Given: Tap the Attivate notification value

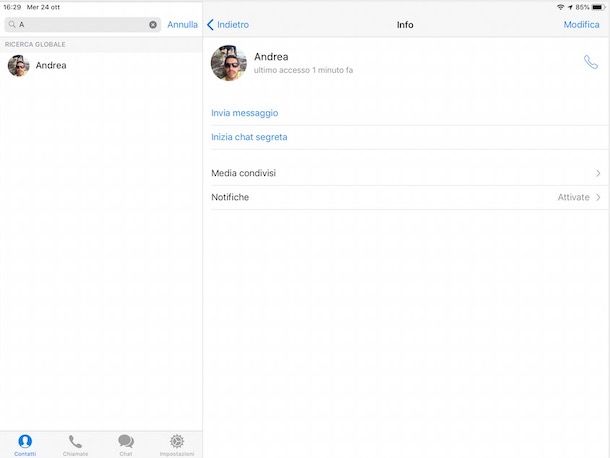Looking at the screenshot, I should point(573,197).
